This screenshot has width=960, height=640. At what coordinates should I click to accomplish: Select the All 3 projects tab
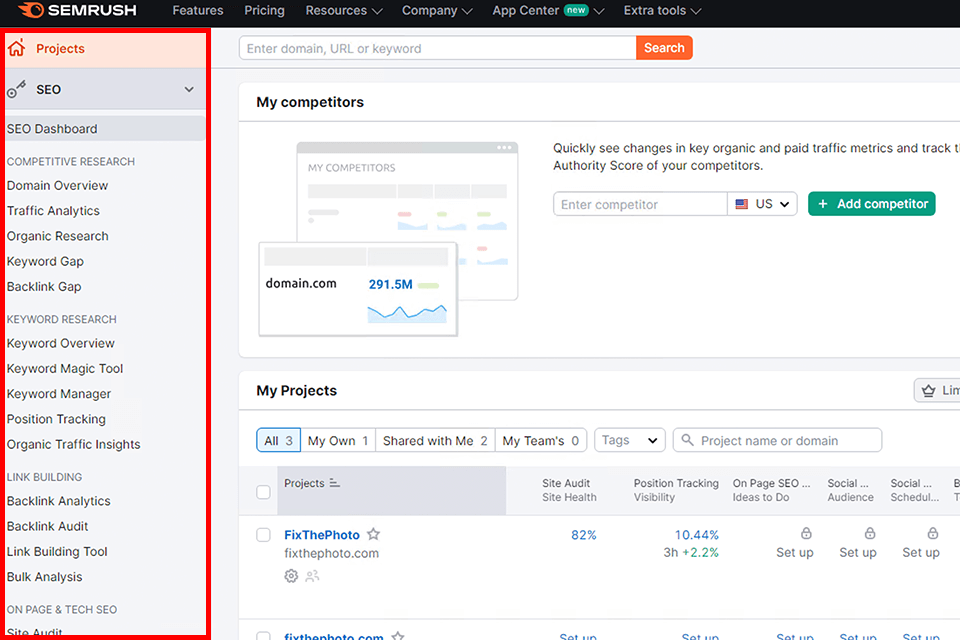point(279,440)
